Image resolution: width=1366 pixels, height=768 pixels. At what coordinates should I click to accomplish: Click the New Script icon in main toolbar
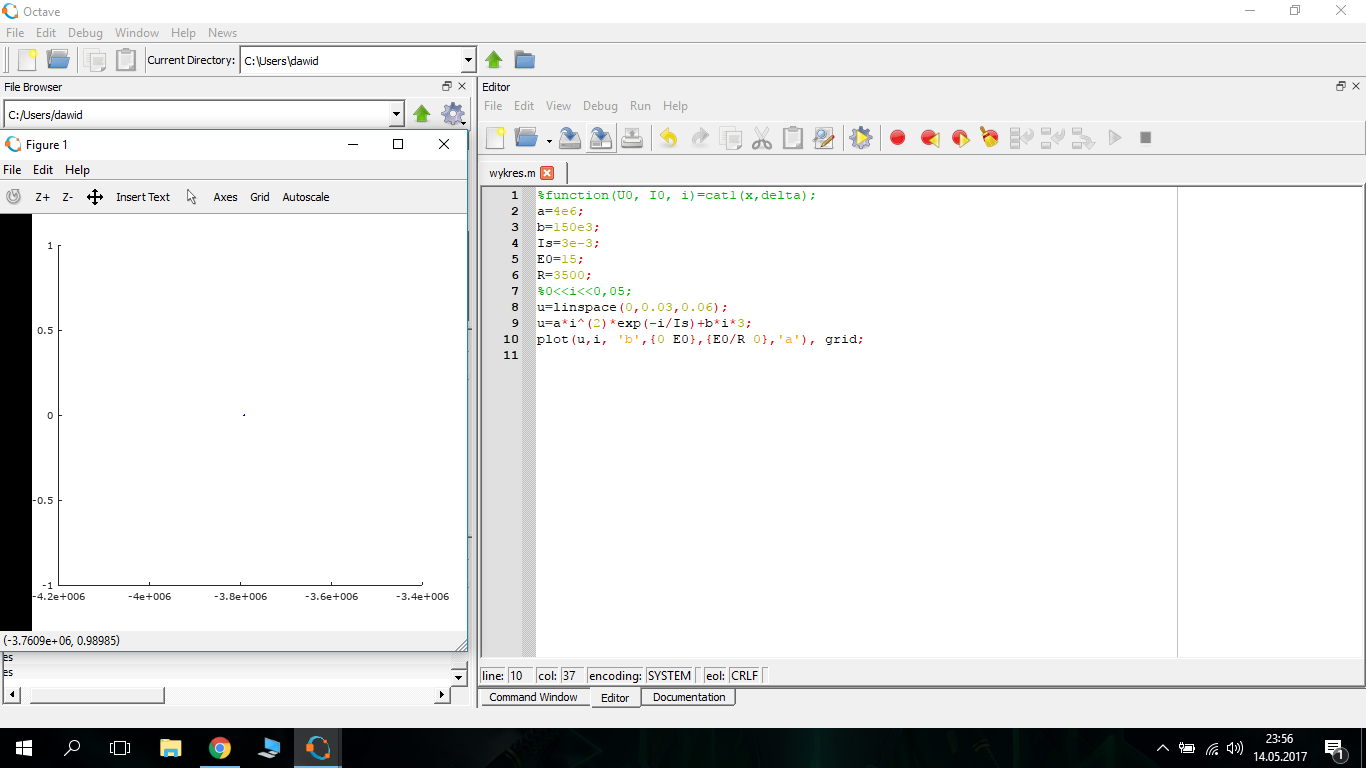(27, 60)
